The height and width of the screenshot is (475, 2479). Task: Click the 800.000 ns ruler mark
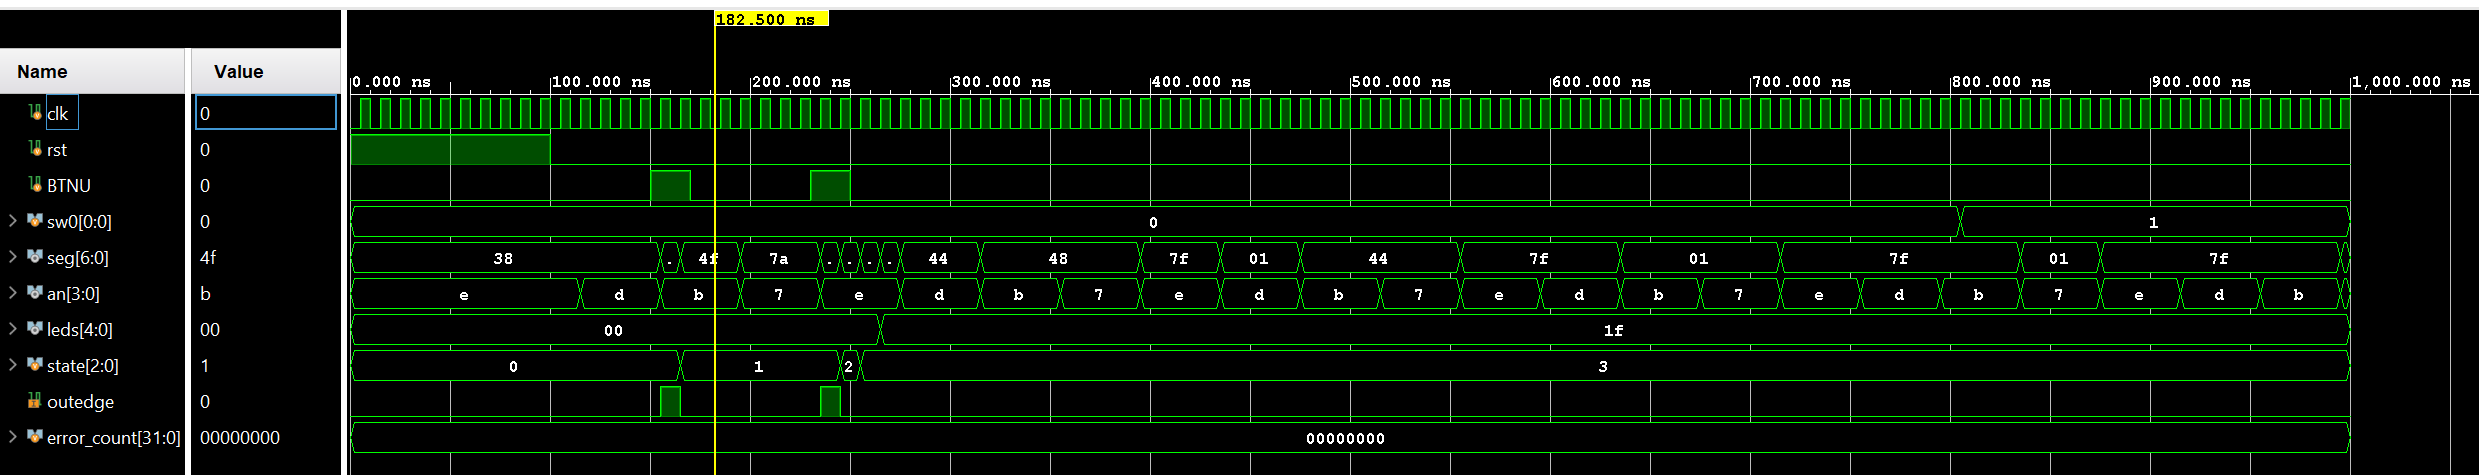click(2002, 82)
